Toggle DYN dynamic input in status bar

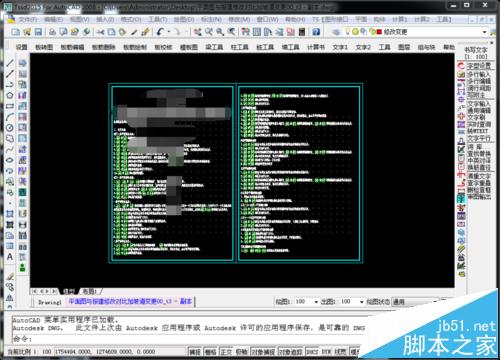click(326, 352)
